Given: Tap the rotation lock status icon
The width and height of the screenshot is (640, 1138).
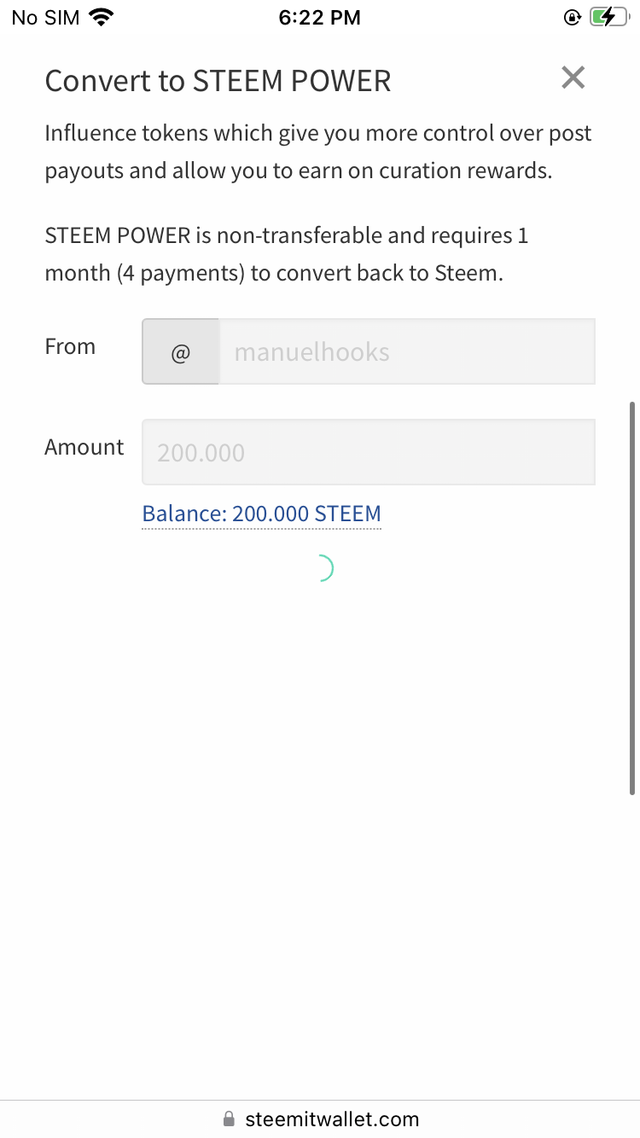Looking at the screenshot, I should [x=572, y=17].
